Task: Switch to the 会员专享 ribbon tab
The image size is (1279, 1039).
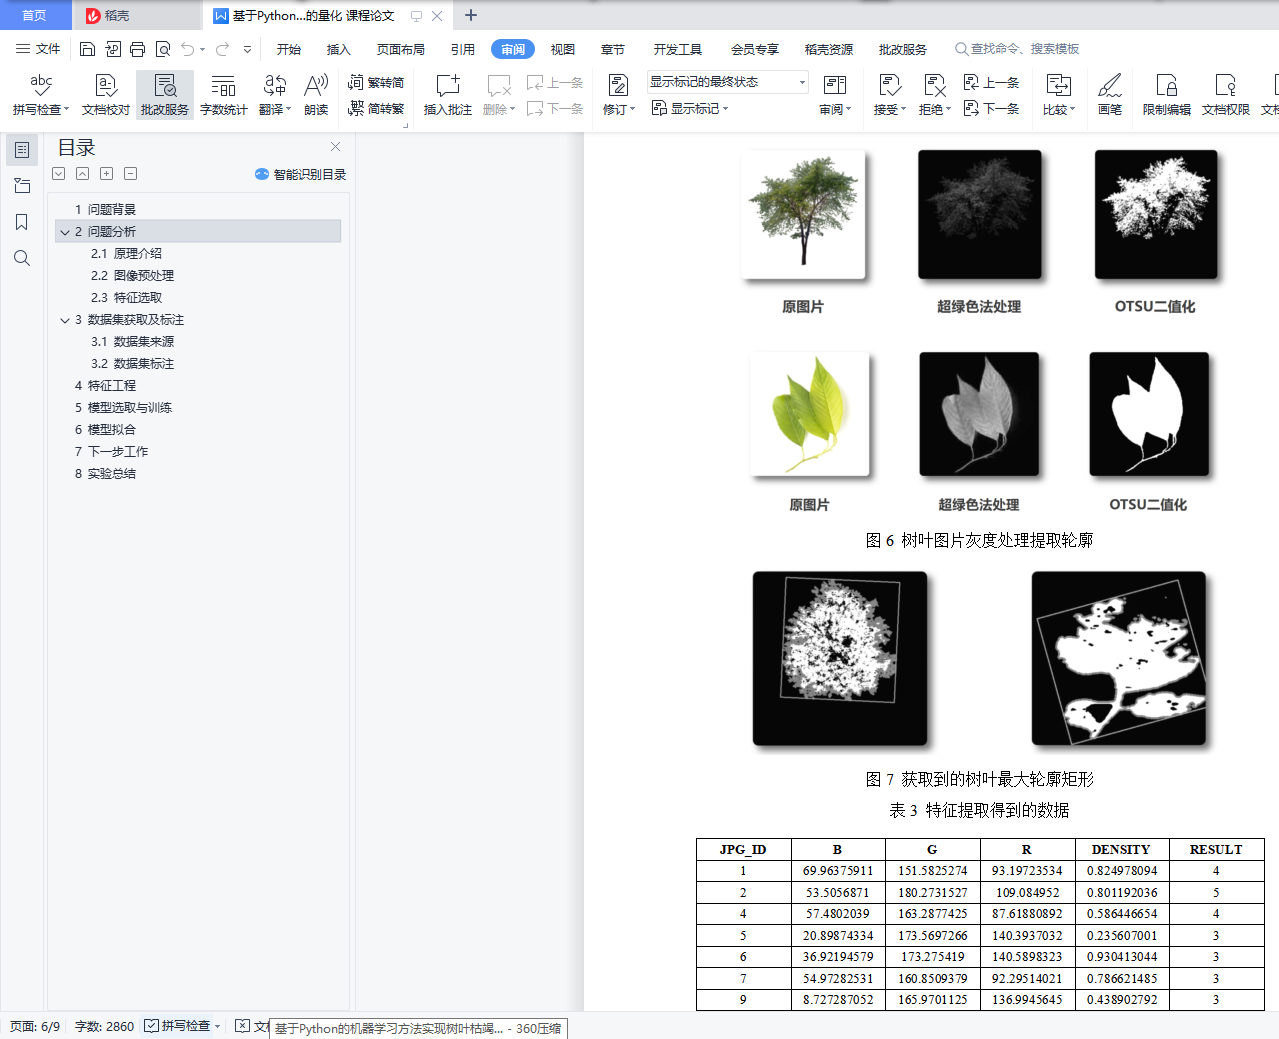Action: (755, 49)
